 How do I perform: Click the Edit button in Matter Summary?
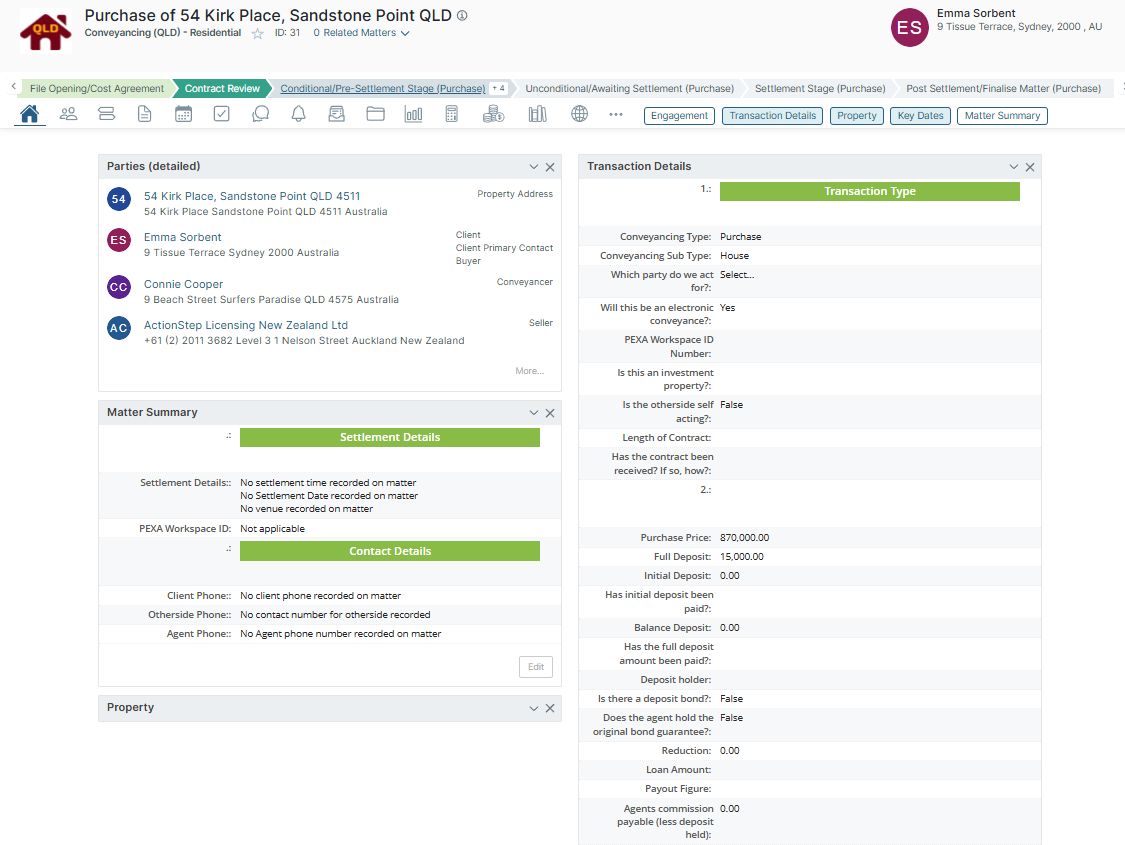pyautogui.click(x=536, y=667)
